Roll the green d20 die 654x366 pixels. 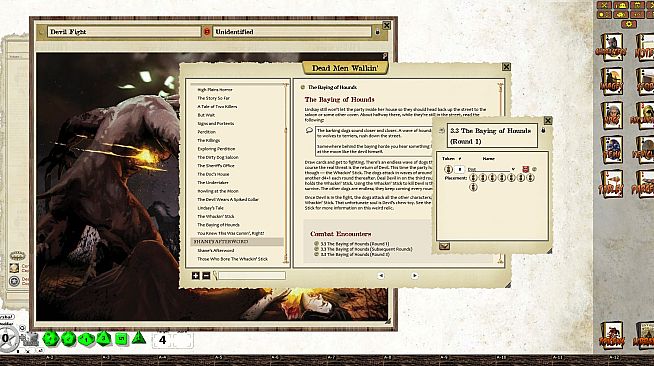(x=50, y=338)
